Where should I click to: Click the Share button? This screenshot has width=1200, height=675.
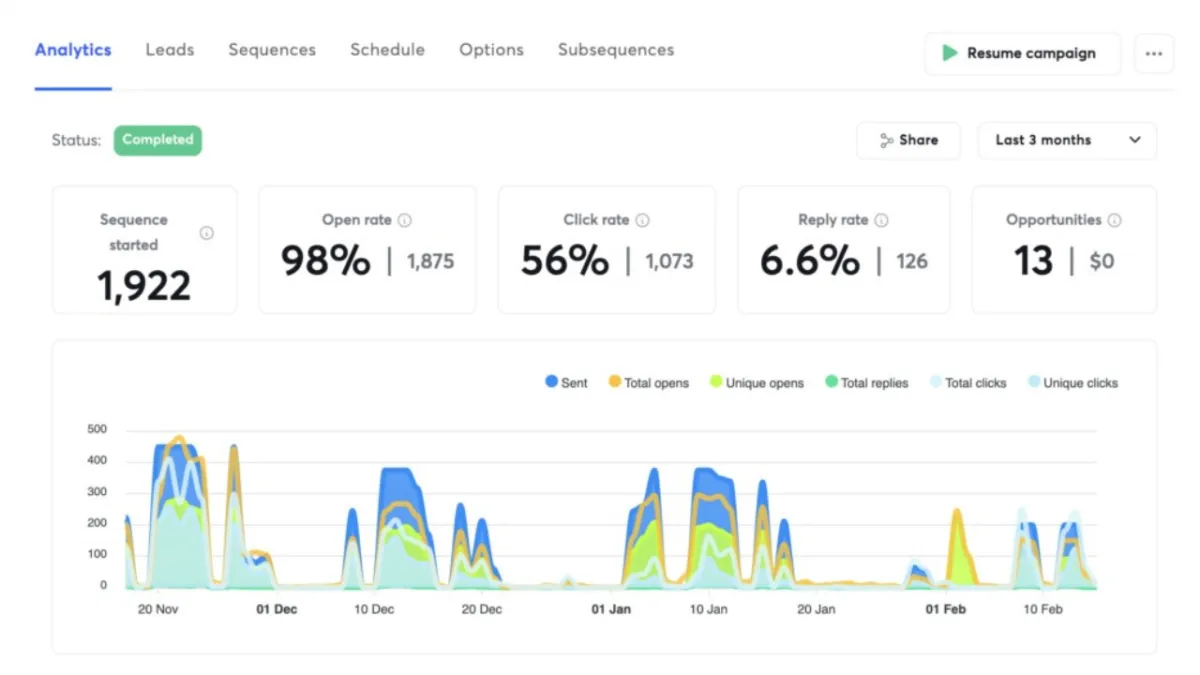point(908,141)
